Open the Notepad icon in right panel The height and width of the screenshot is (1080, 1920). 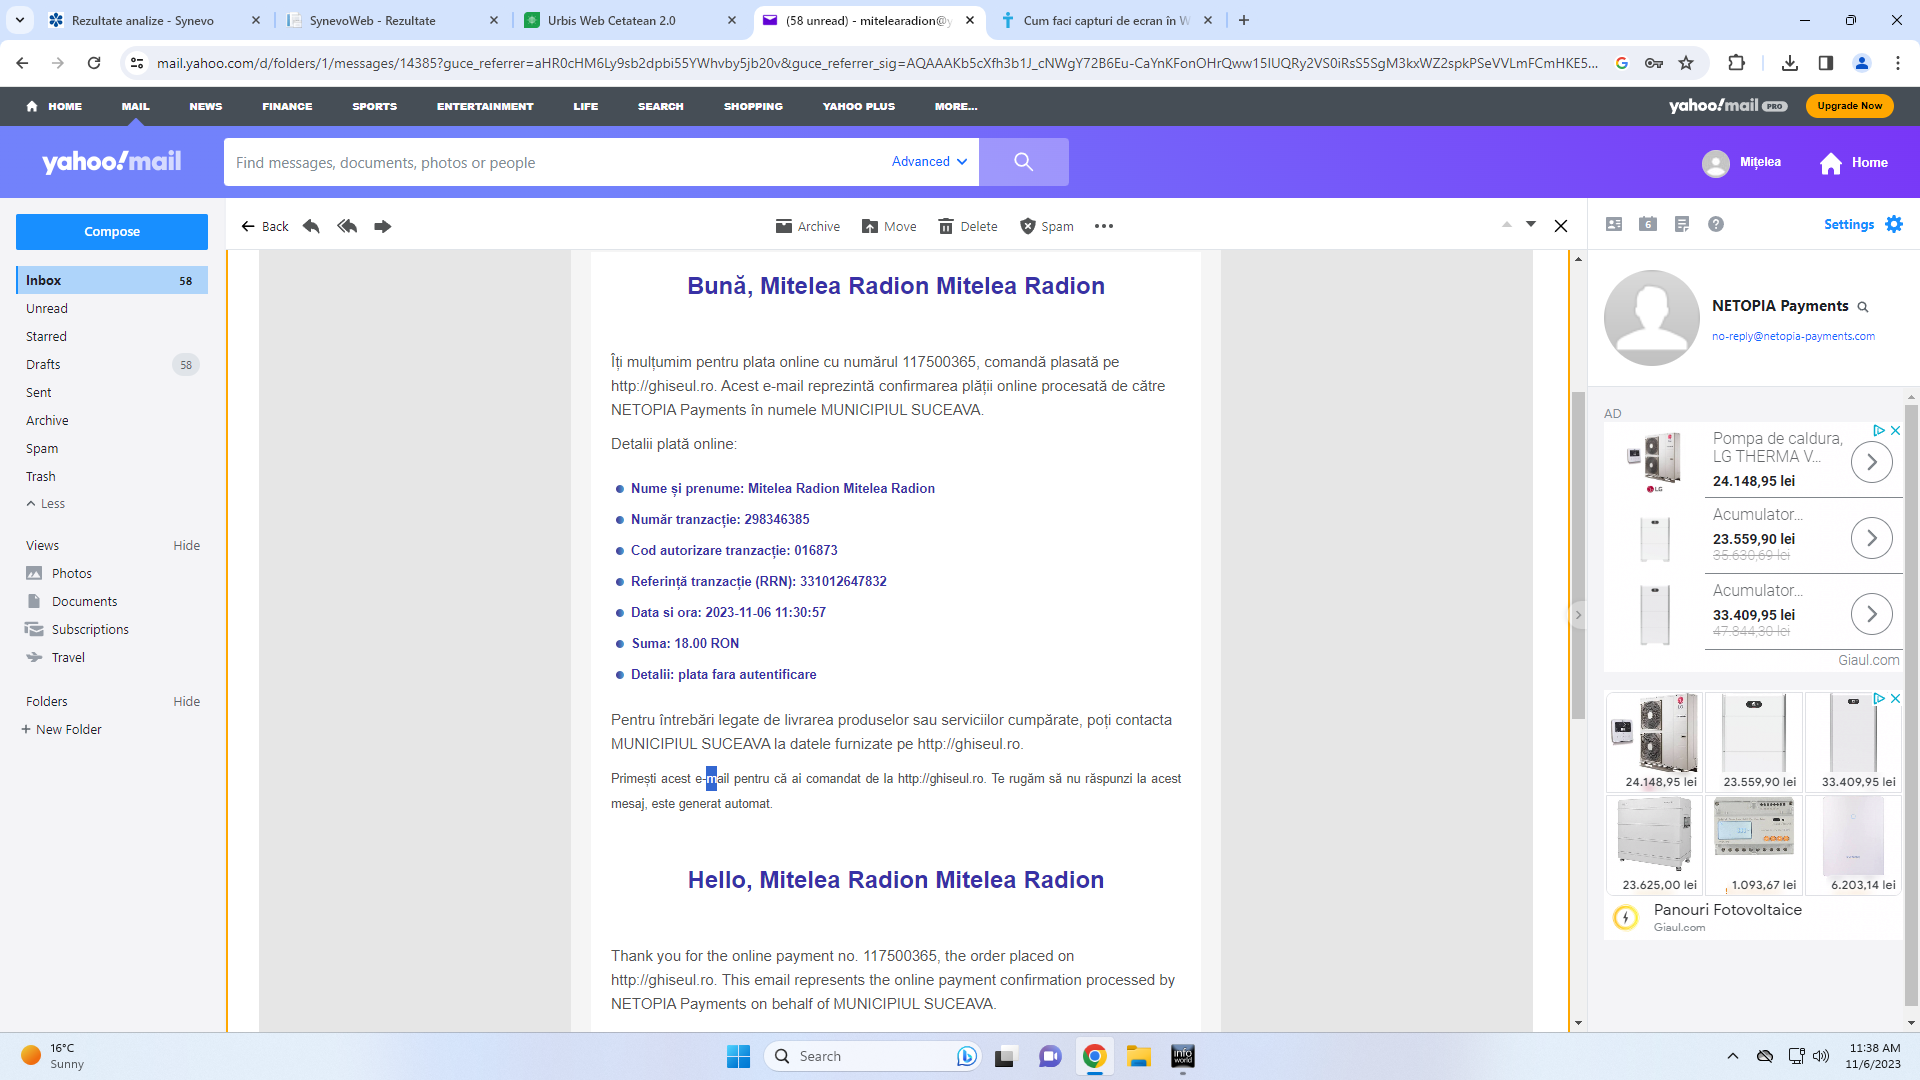pyautogui.click(x=1682, y=225)
